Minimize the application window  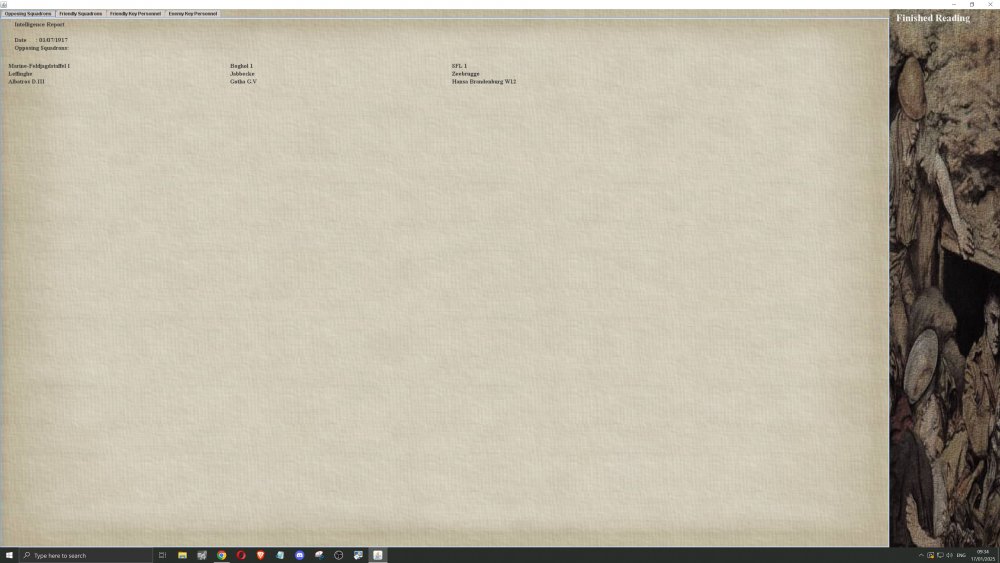[x=954, y=4]
